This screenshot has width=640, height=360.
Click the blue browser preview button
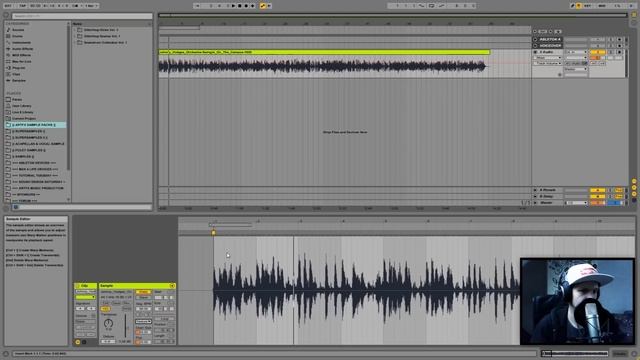pos(16,207)
